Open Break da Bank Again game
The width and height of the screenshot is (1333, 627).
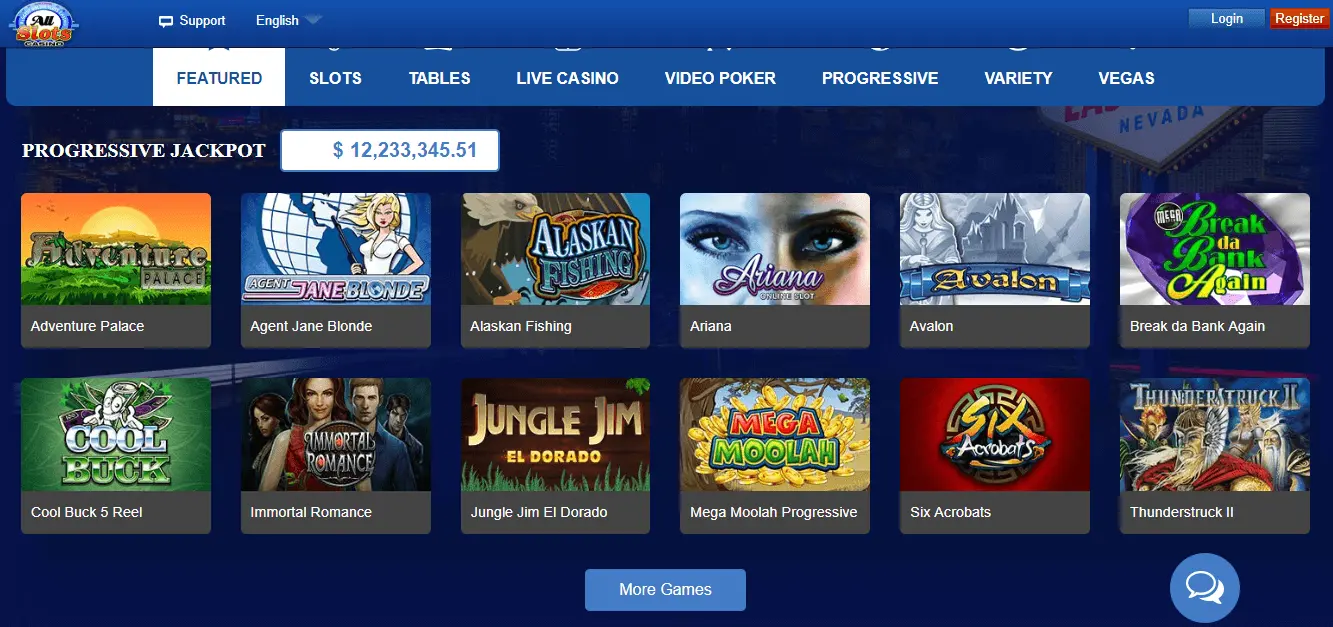click(1214, 270)
